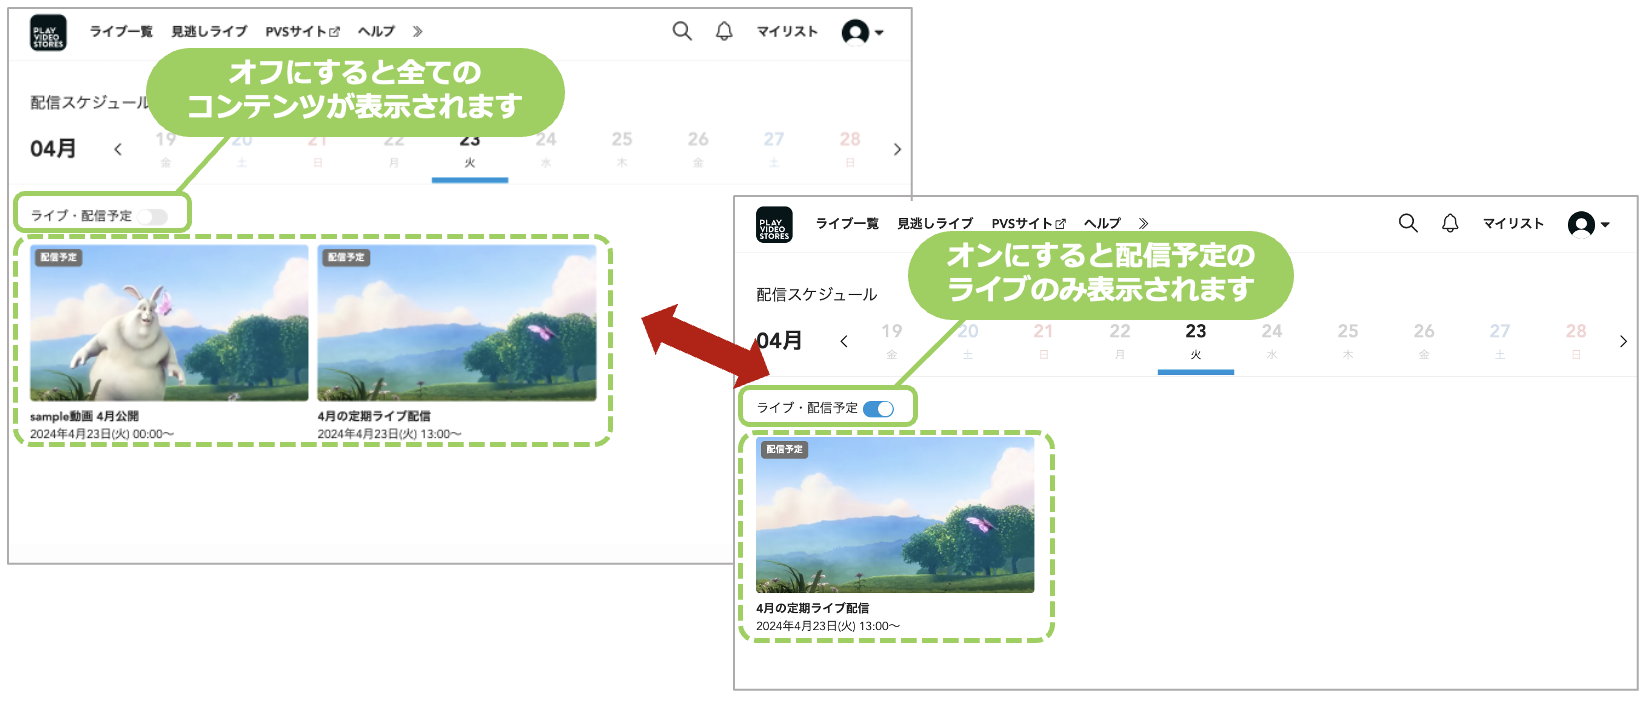Expand more nav items chevron in left window
Viewport: 1648px width, 704px height.
(x=418, y=32)
